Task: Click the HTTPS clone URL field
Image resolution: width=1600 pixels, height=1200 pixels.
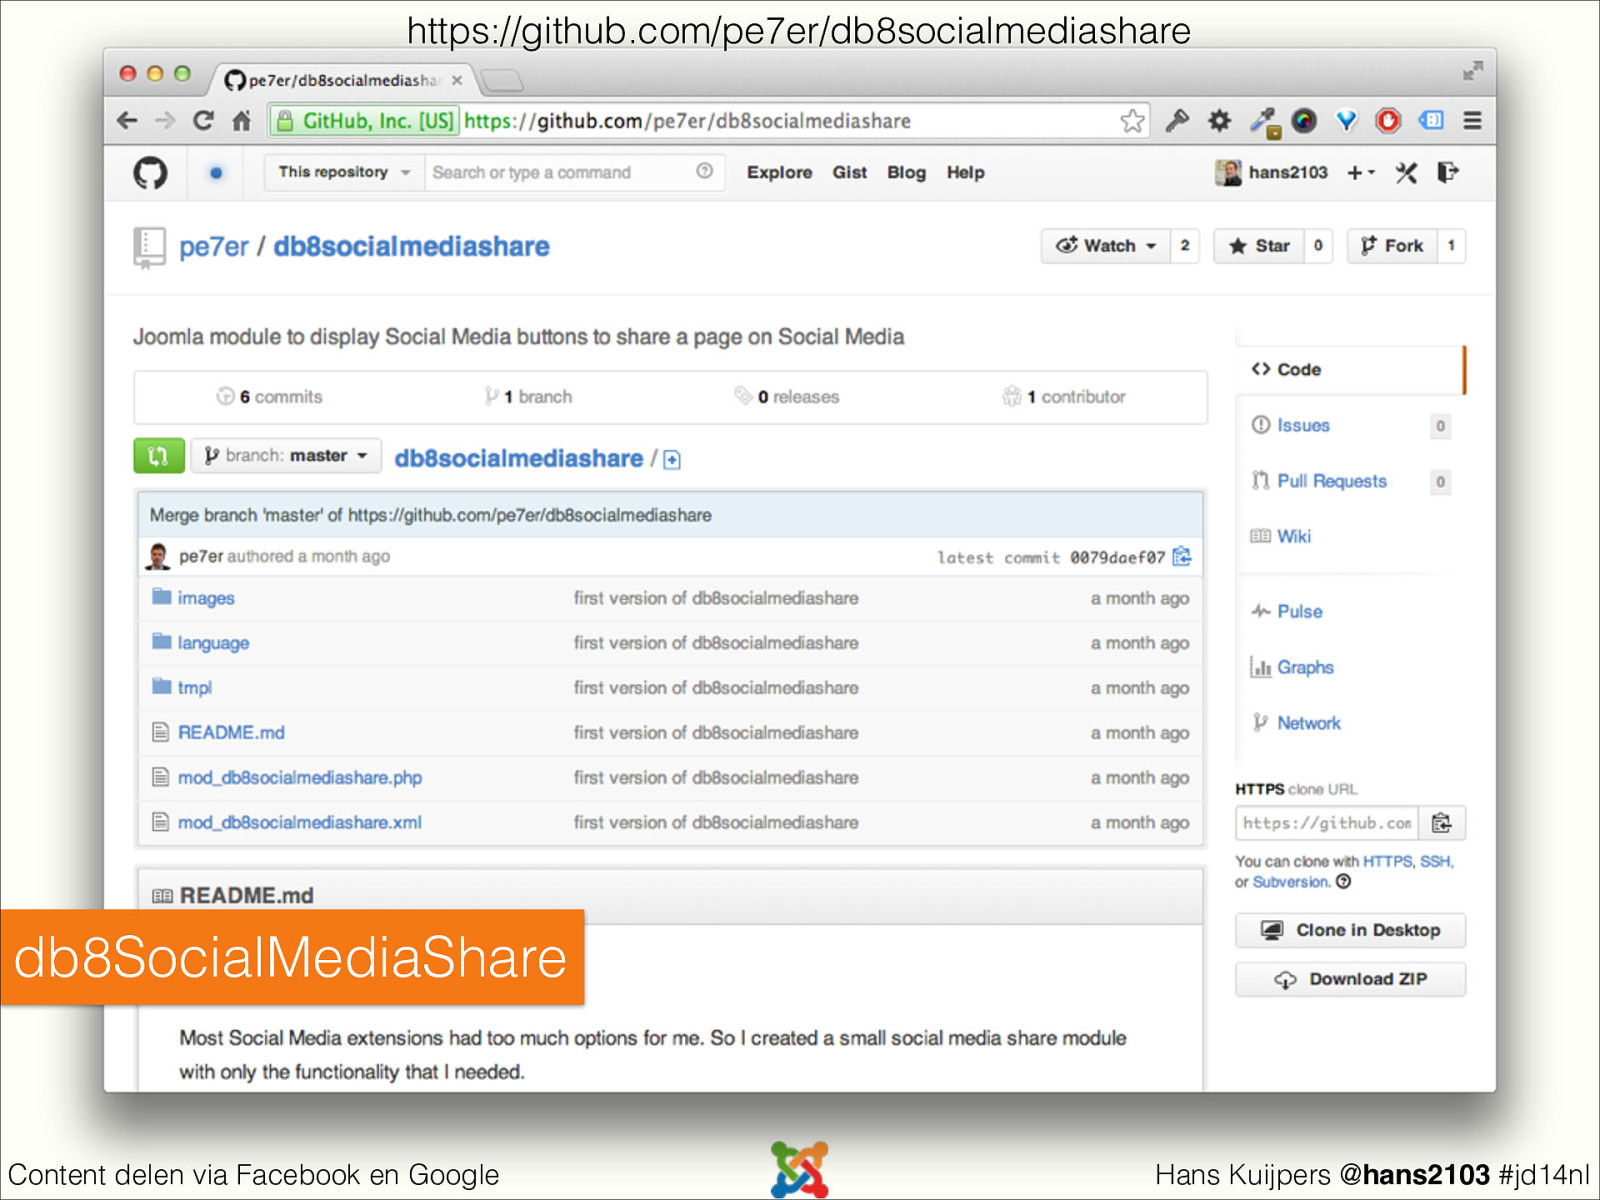Action: coord(1327,823)
